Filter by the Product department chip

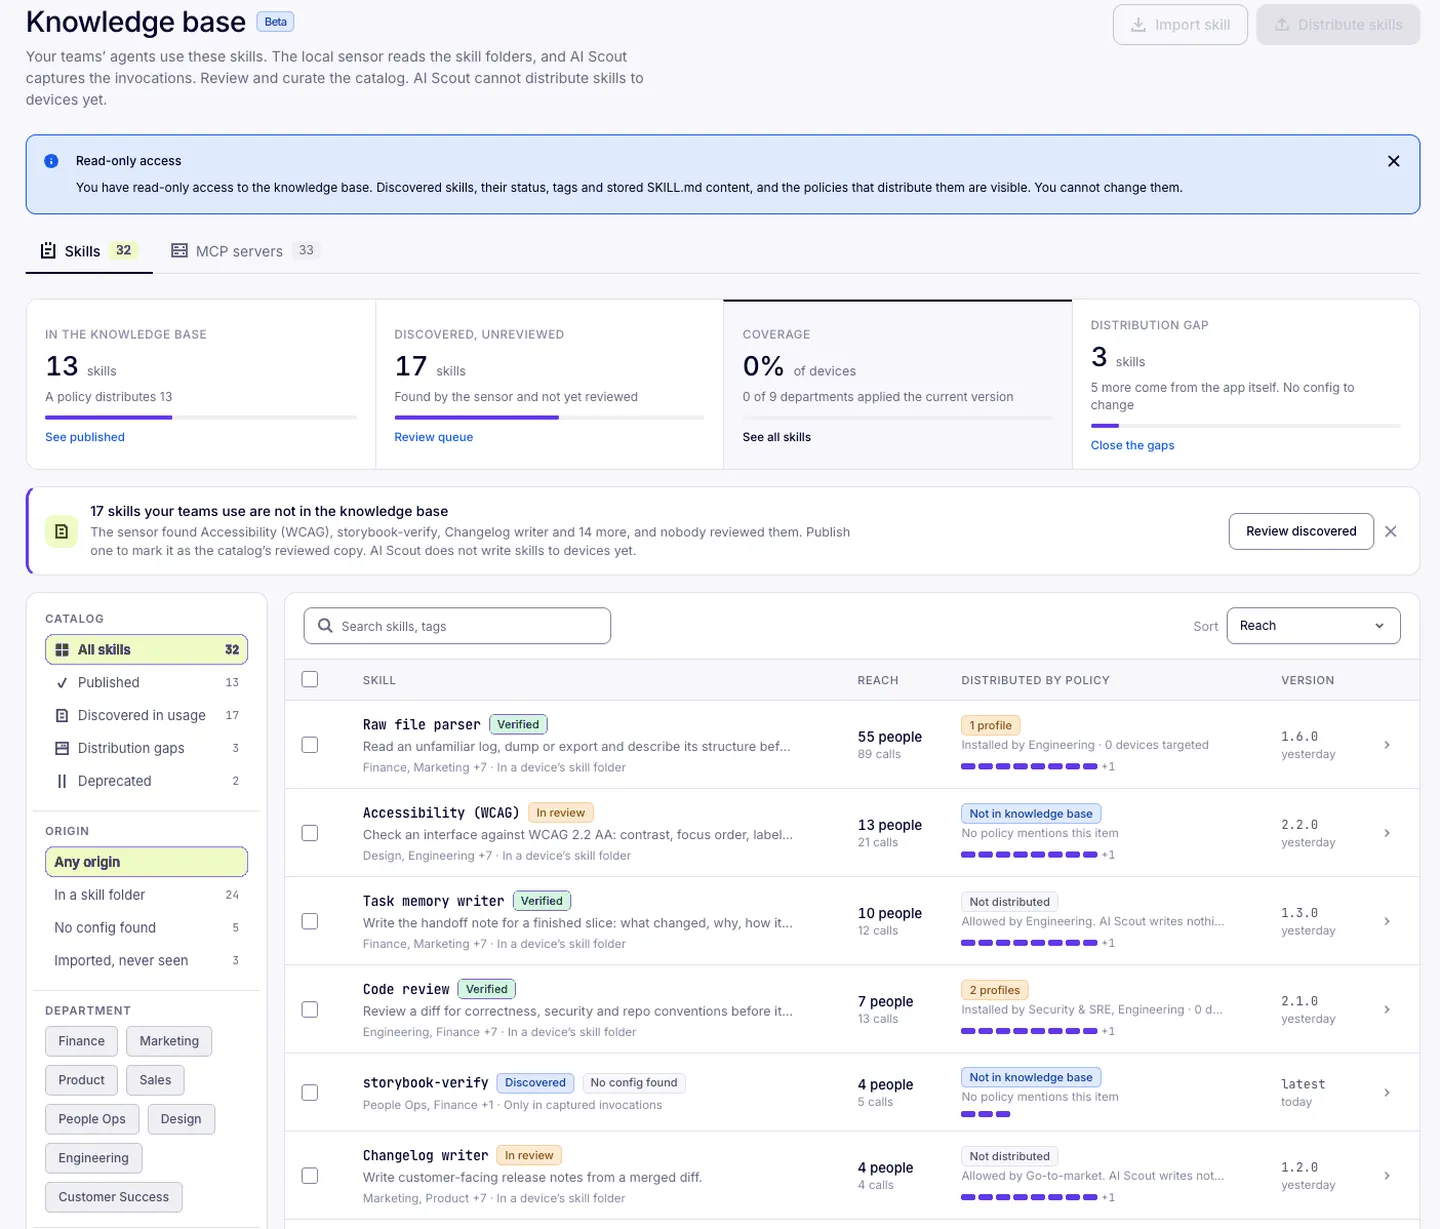pyautogui.click(x=81, y=1080)
